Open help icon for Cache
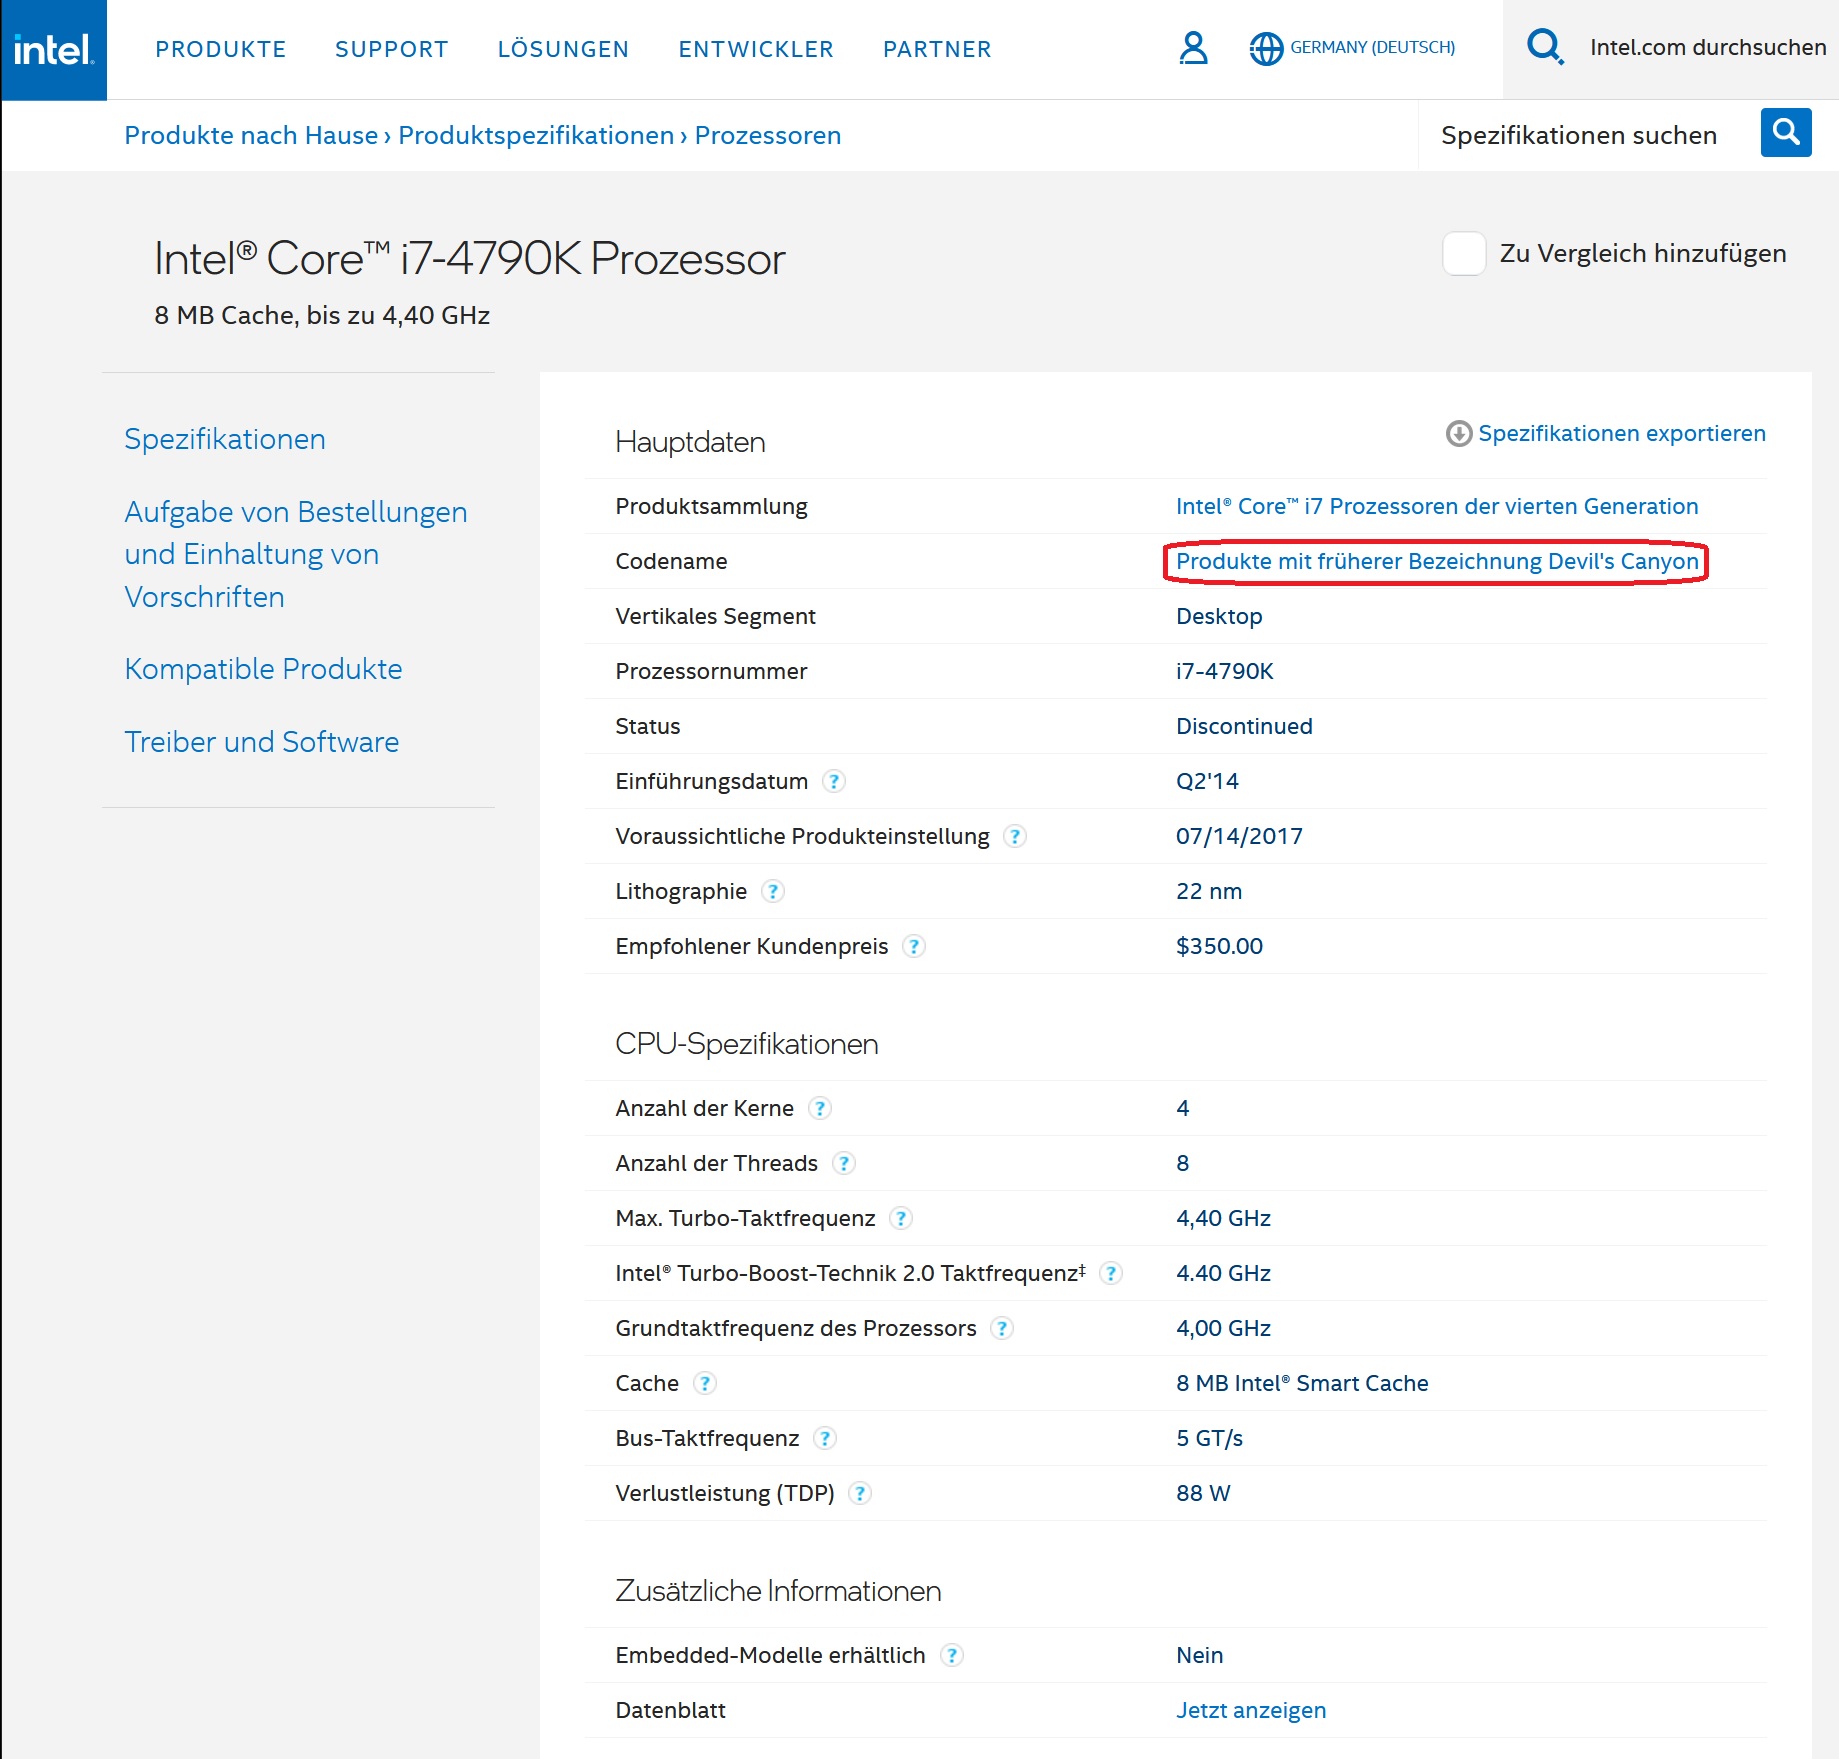Image resolution: width=1839 pixels, height=1759 pixels. coord(705,1383)
